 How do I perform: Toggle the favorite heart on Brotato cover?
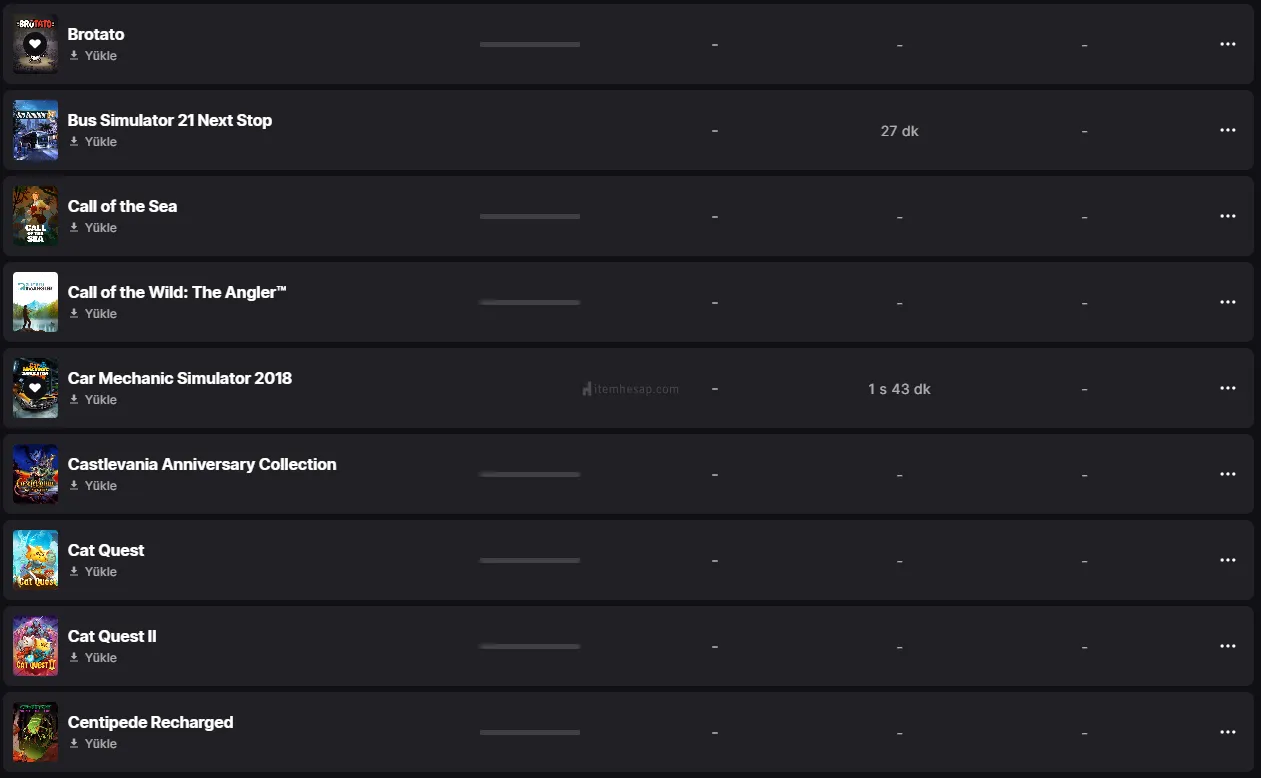(x=35, y=43)
